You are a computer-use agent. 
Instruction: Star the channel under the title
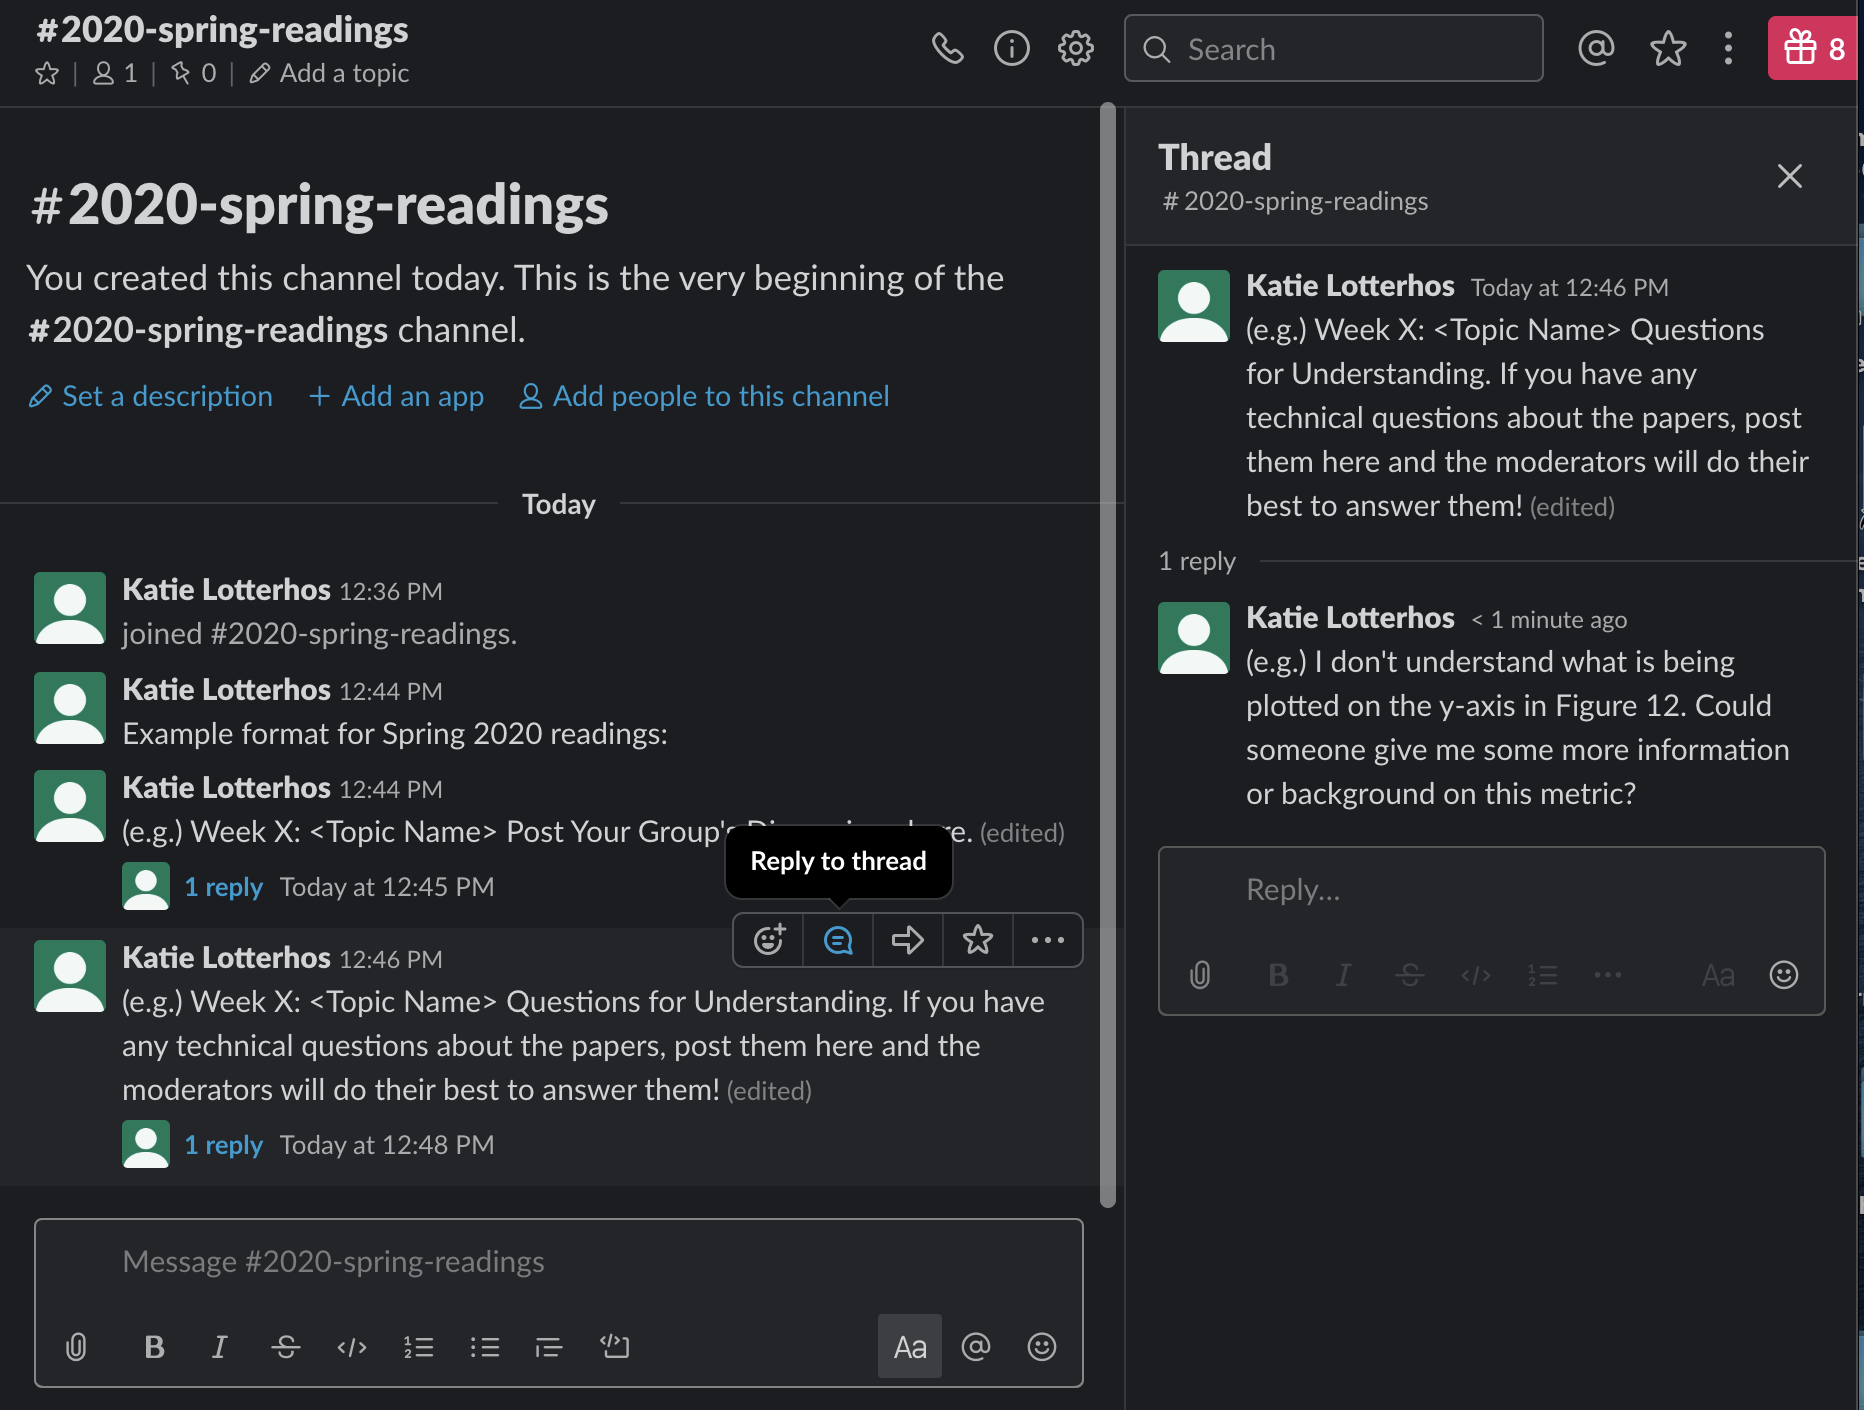tap(47, 74)
